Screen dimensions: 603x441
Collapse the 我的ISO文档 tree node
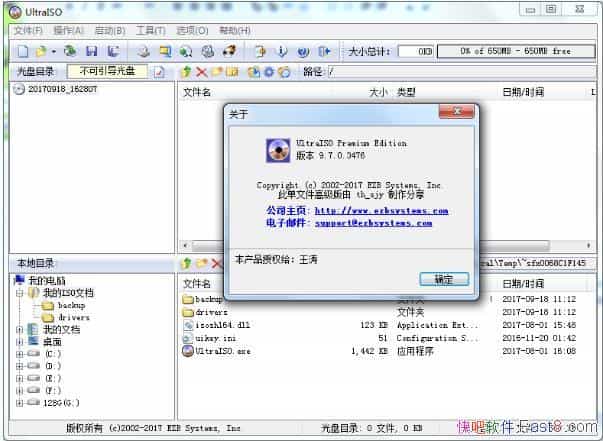[20, 293]
